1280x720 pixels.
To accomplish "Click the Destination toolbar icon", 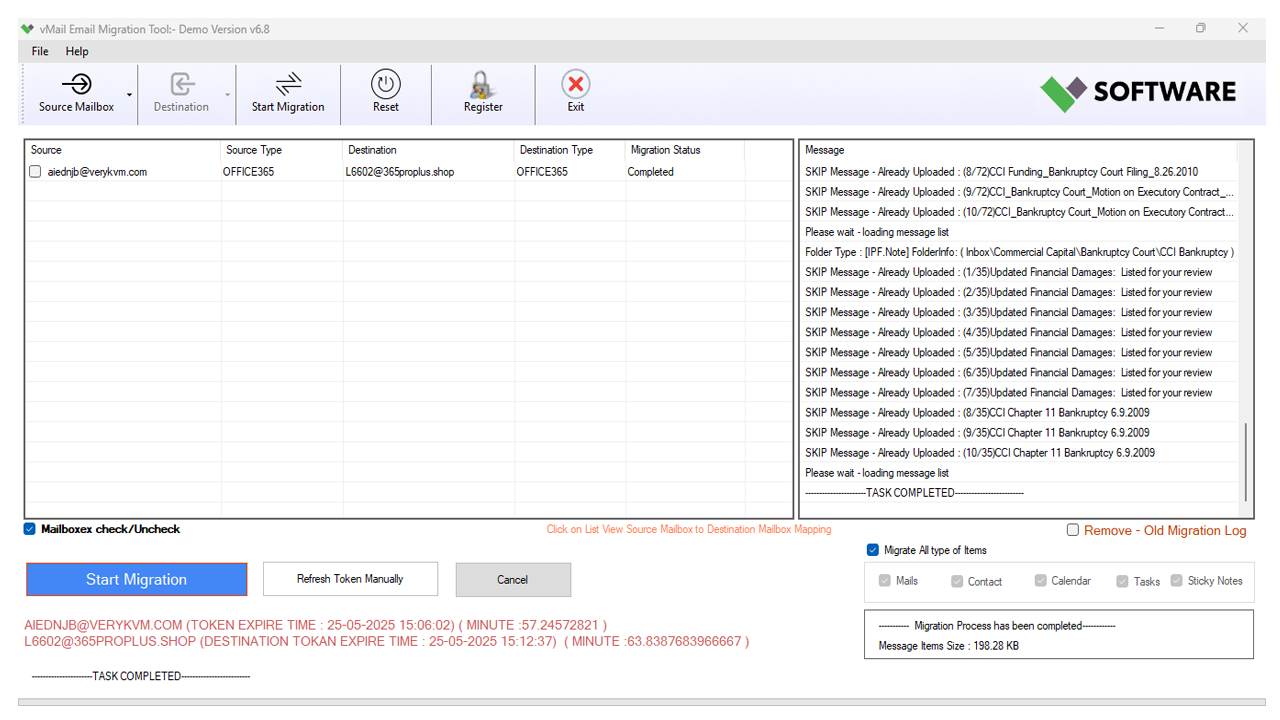I will [181, 84].
